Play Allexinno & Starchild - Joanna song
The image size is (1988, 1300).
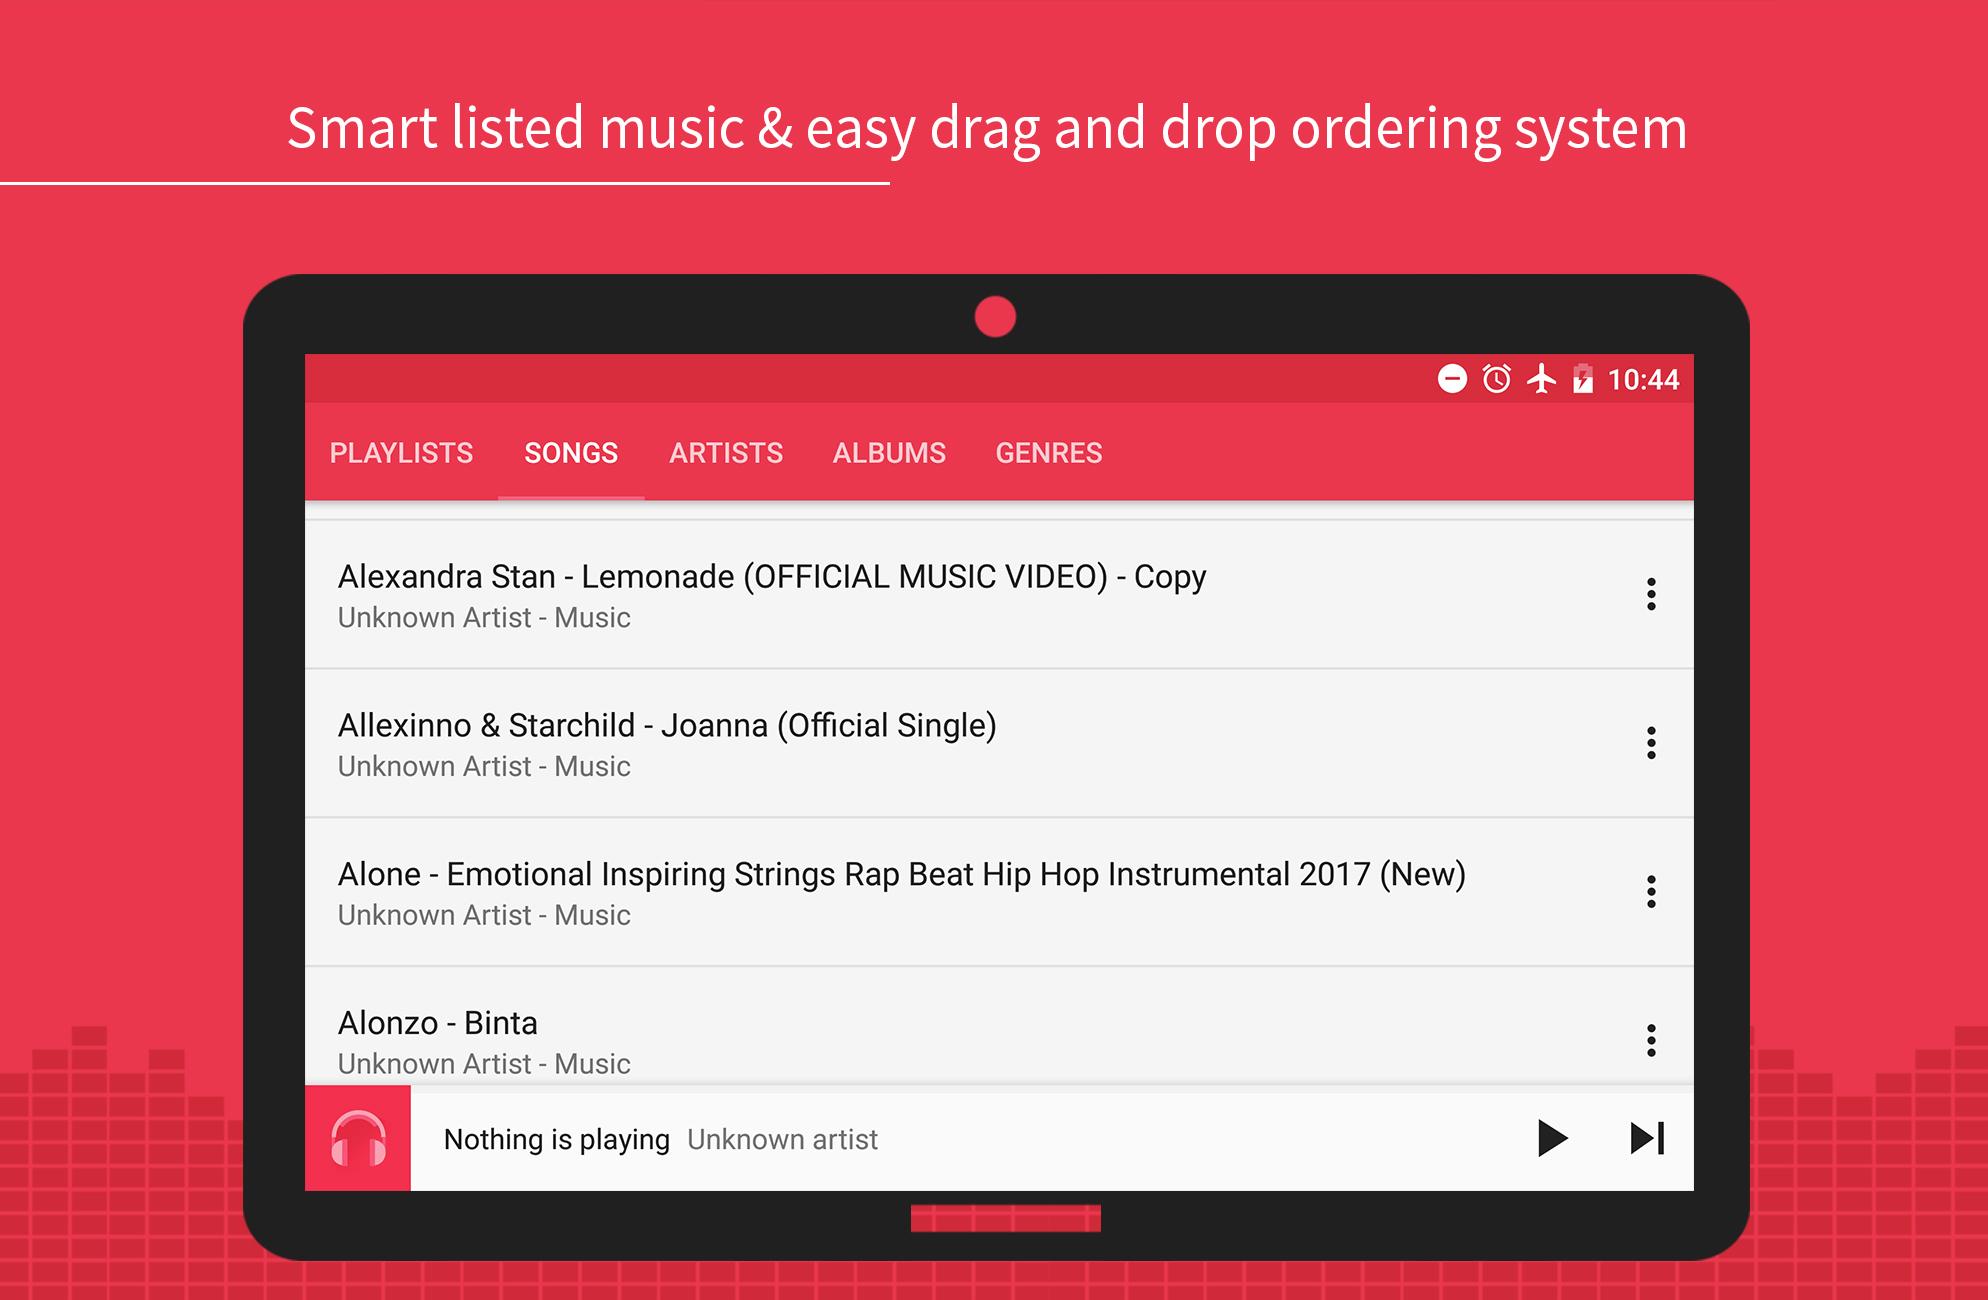[x=999, y=743]
